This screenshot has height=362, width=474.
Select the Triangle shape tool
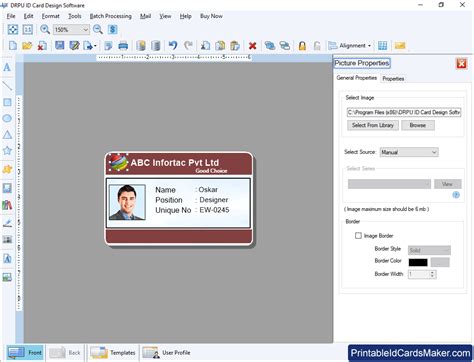tap(7, 135)
